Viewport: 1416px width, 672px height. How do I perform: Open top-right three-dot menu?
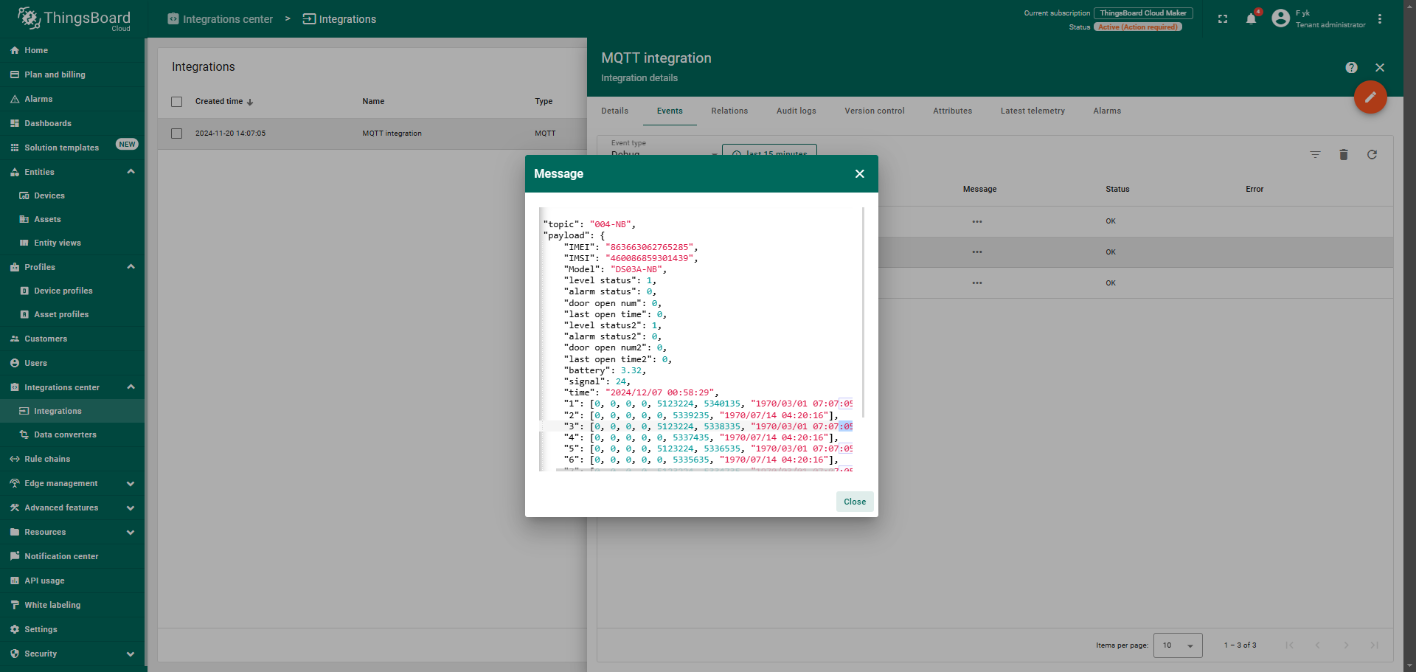[x=1380, y=19]
